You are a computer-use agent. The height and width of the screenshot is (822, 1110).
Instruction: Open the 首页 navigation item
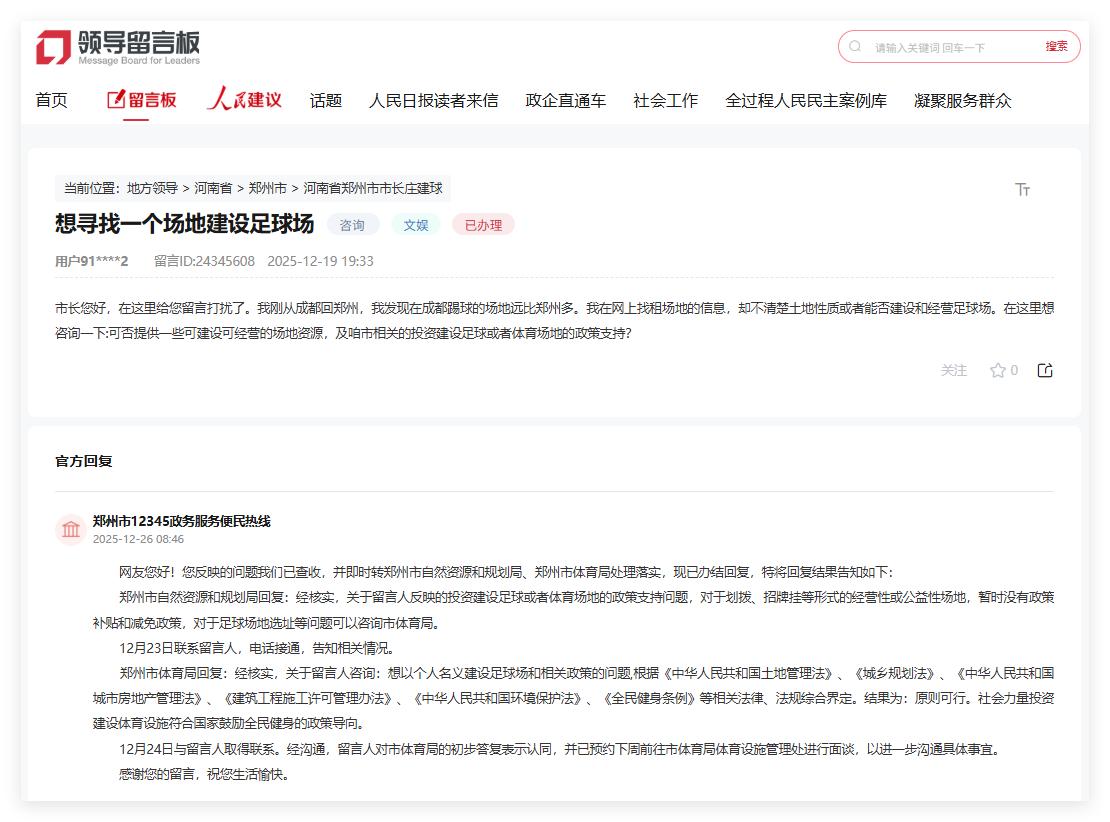51,100
